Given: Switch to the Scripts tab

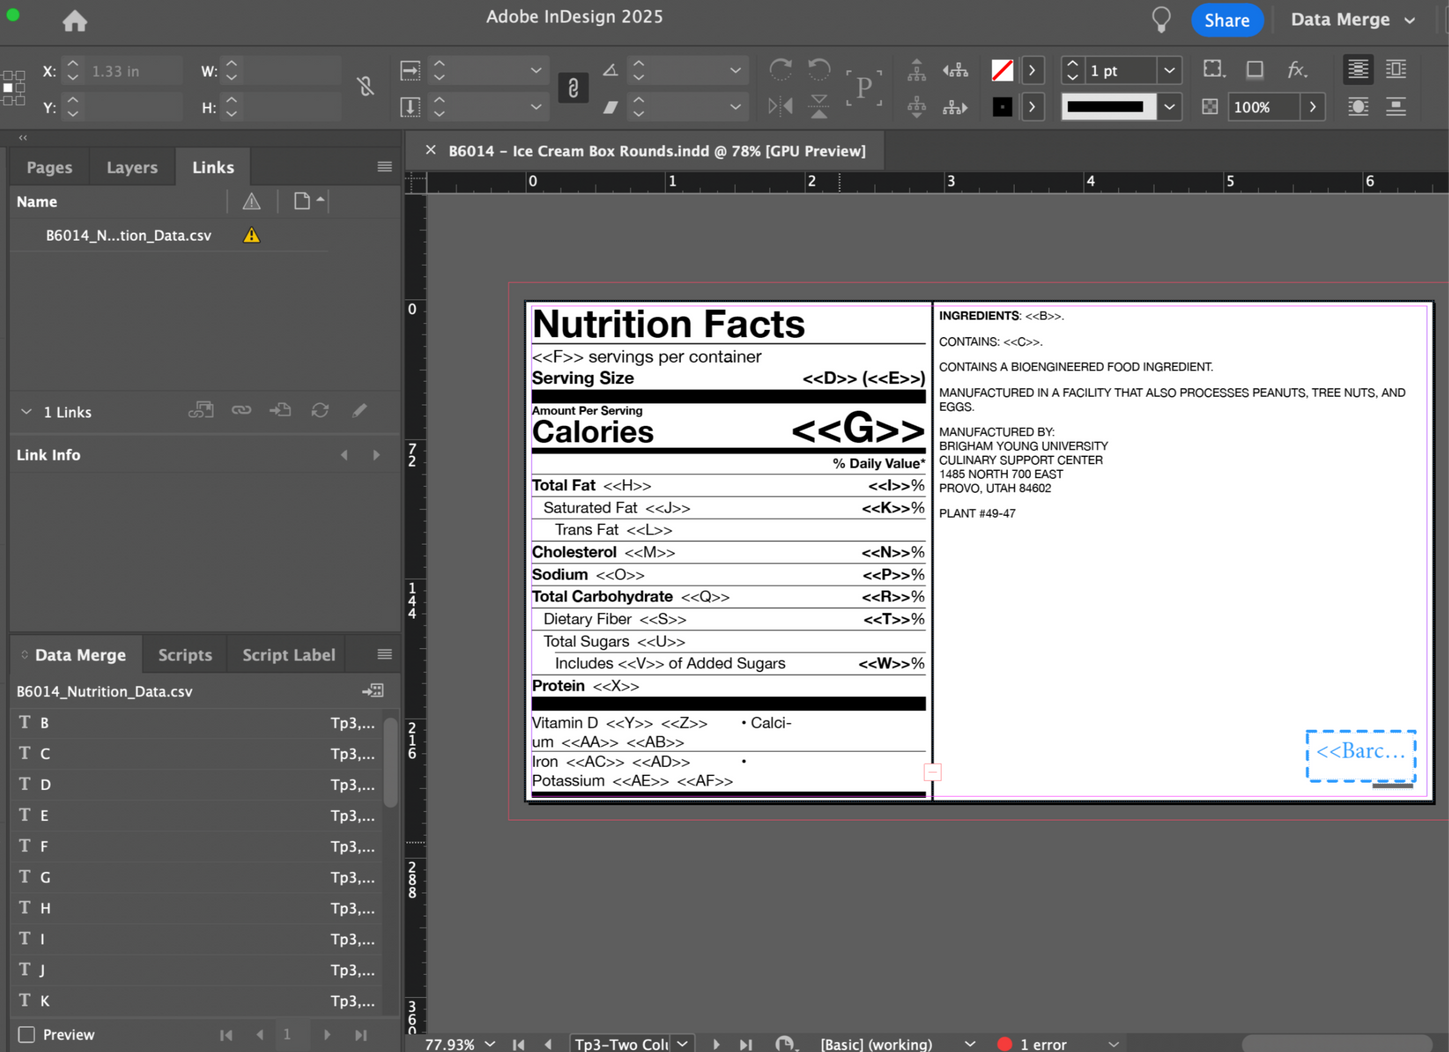Looking at the screenshot, I should click(185, 655).
